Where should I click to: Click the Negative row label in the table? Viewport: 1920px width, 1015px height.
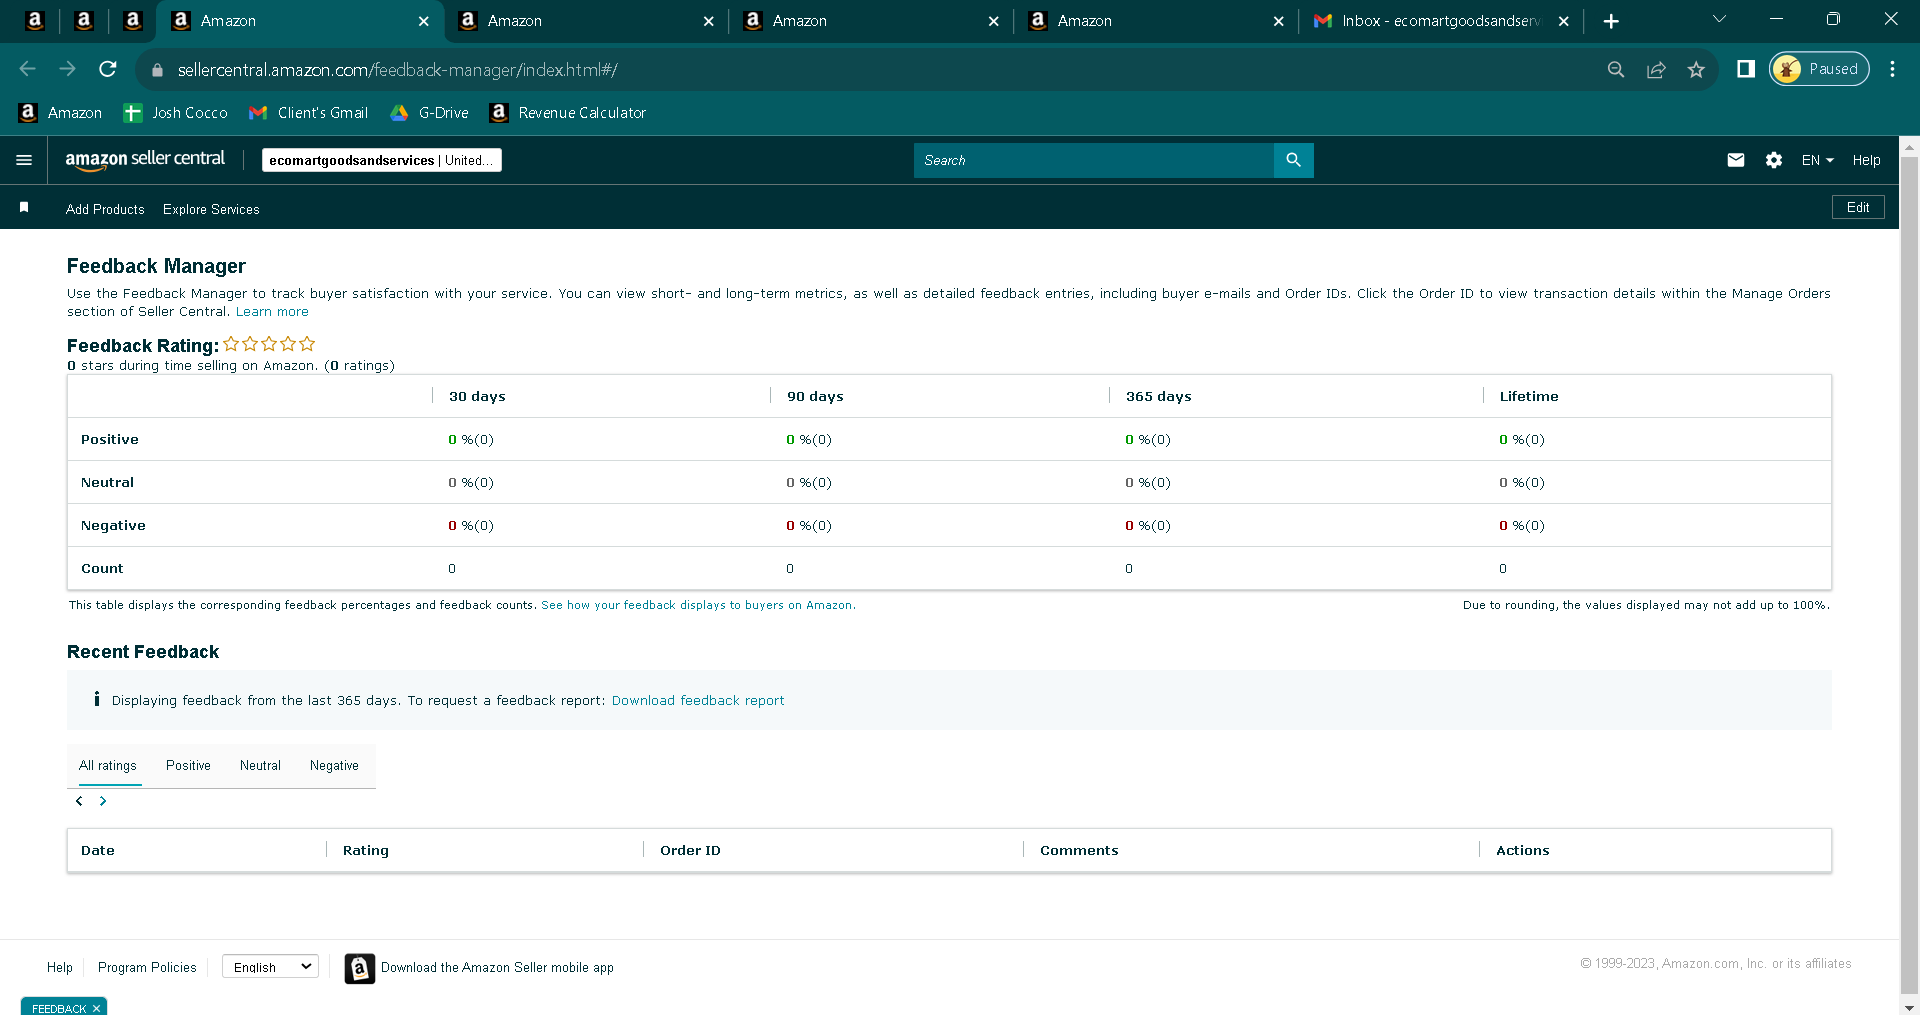(113, 526)
